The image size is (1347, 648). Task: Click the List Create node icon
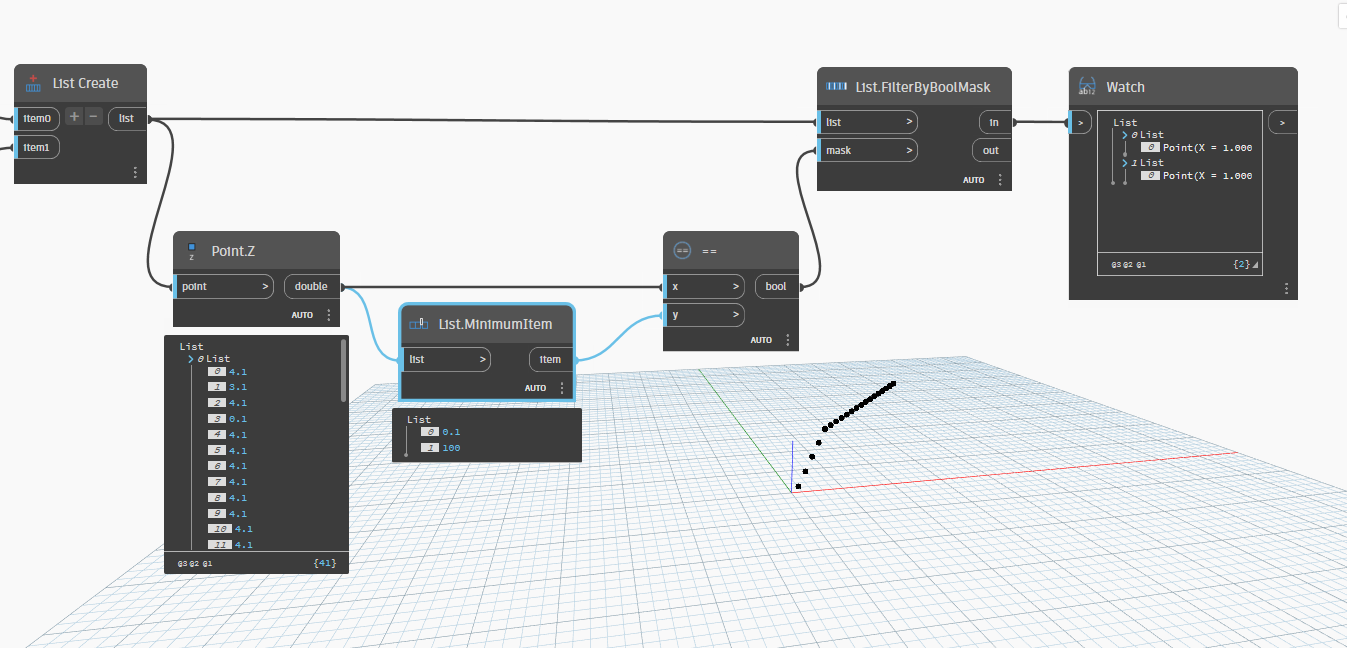(30, 83)
